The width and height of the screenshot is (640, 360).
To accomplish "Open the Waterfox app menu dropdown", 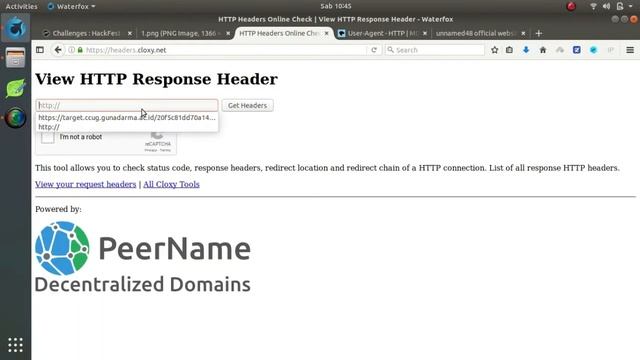I will tap(71, 6).
